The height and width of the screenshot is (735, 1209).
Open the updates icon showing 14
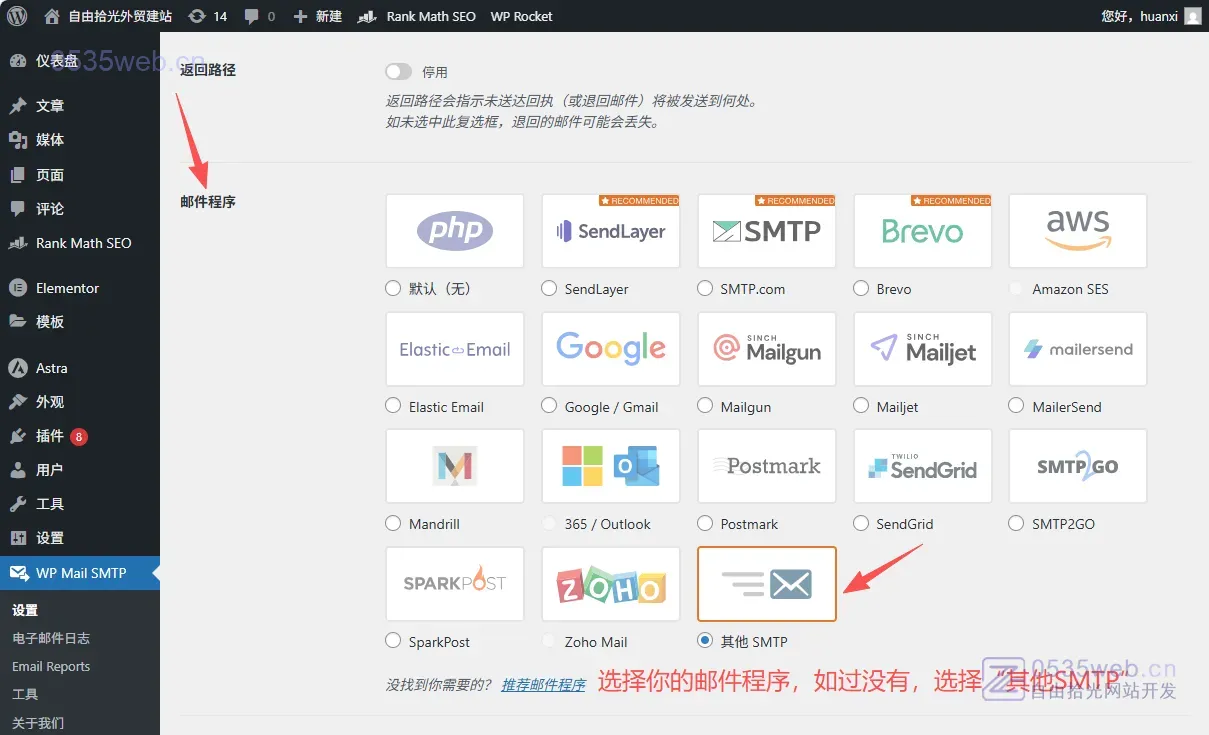pyautogui.click(x=198, y=16)
